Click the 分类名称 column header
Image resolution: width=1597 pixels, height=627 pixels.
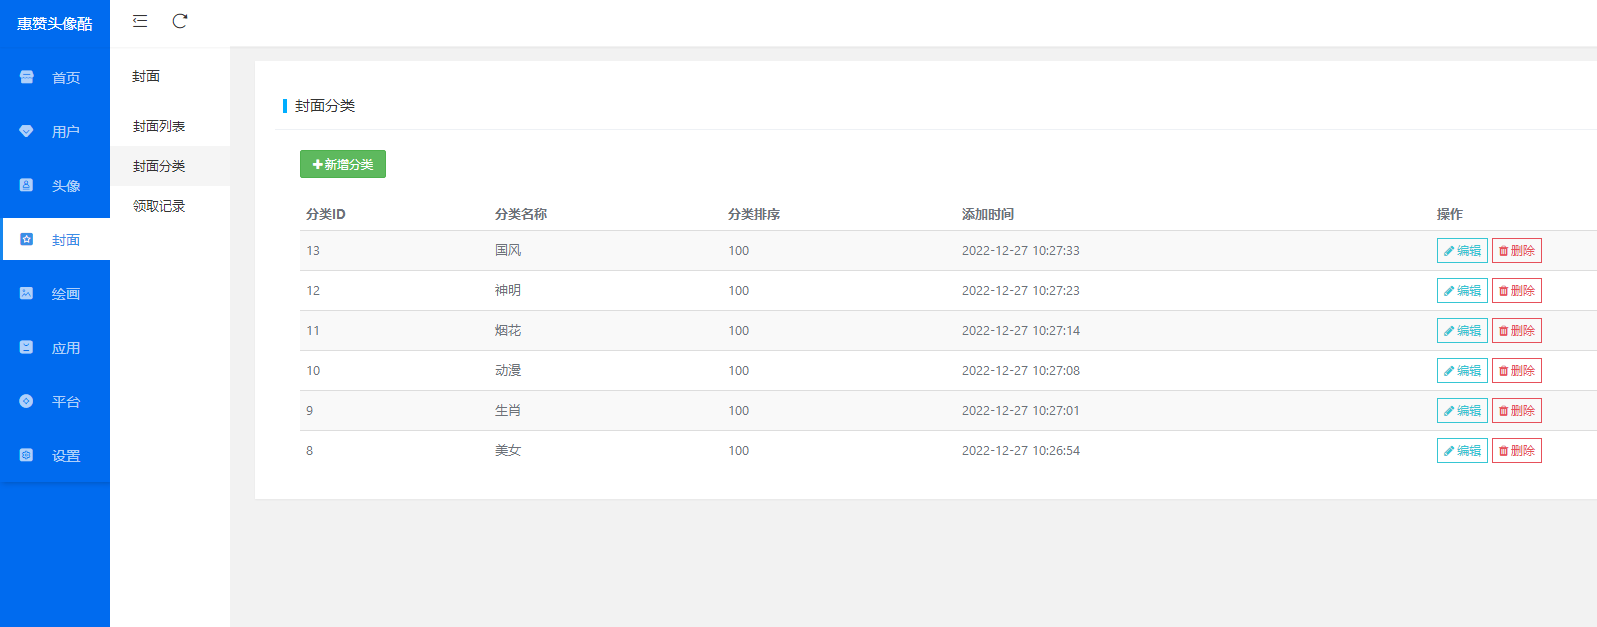521,214
